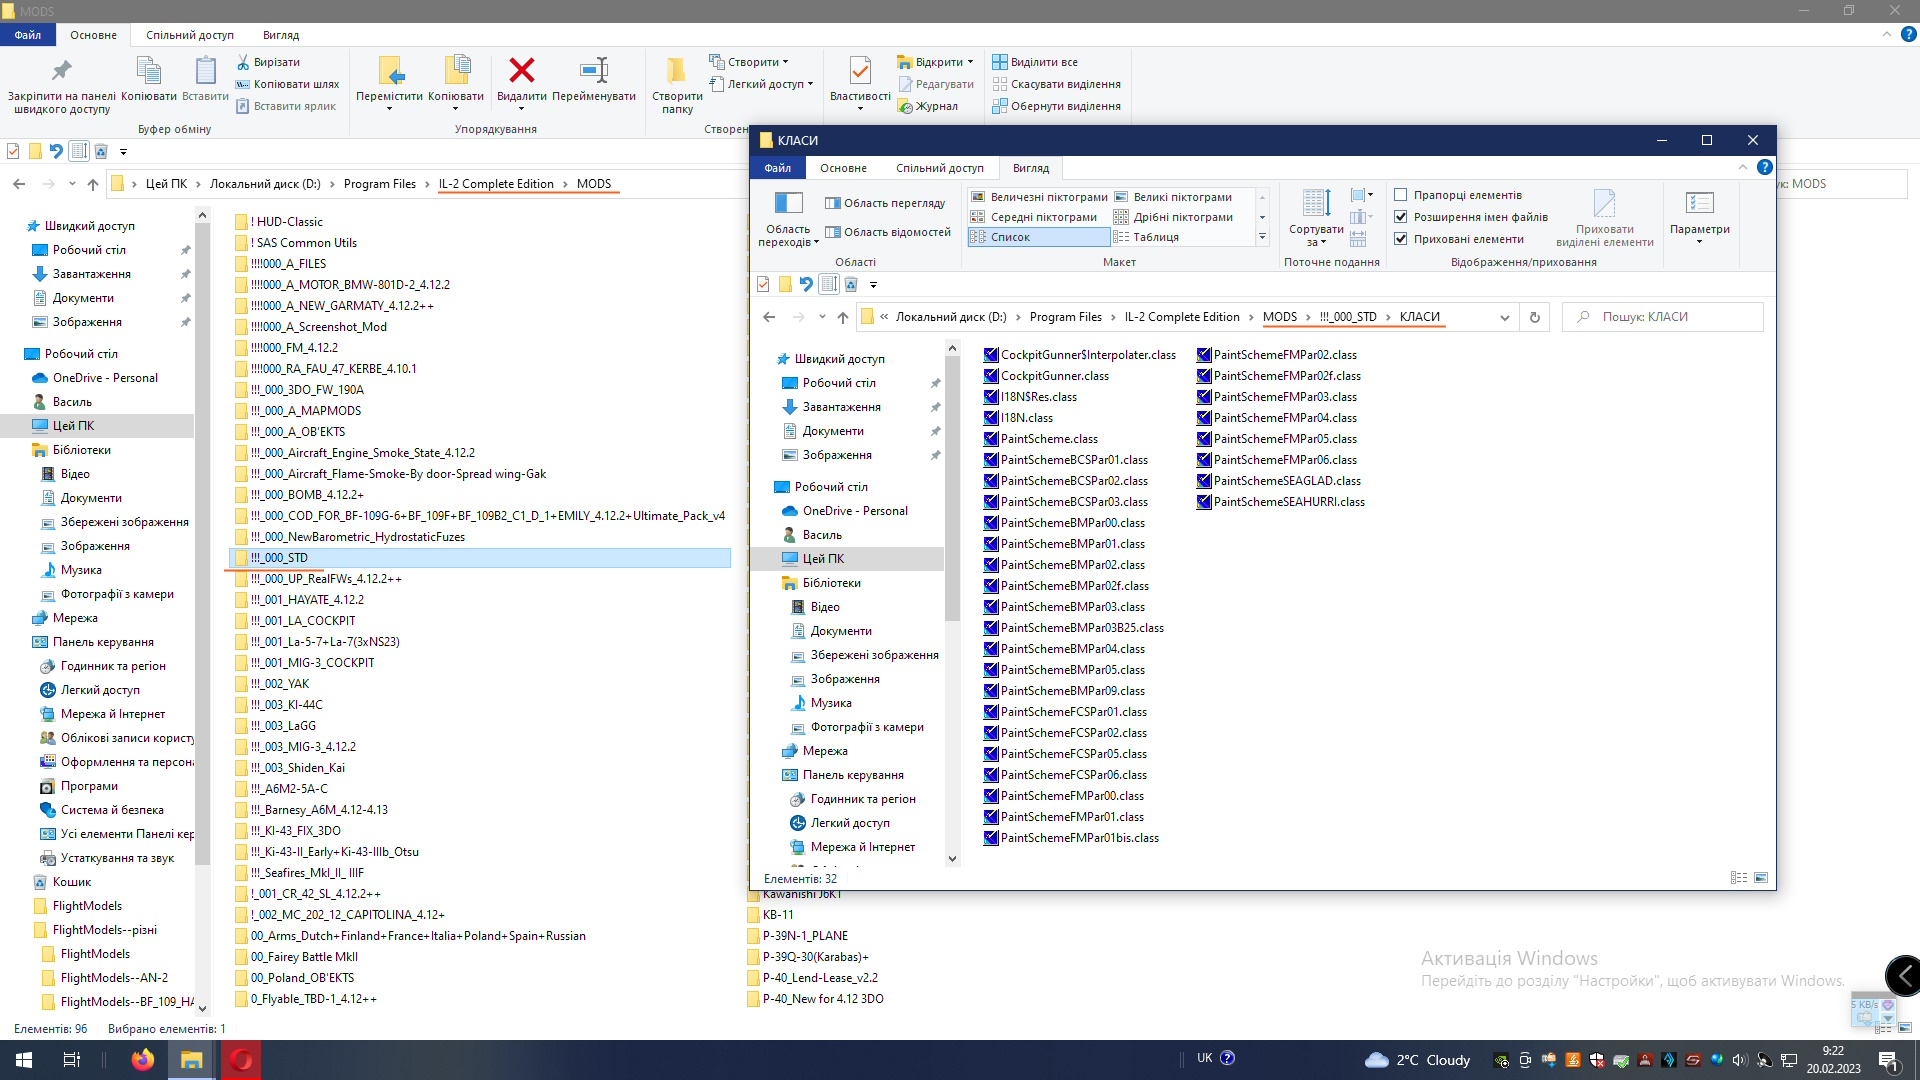The image size is (1920, 1080).
Task: Click the Create folder (Створити папку) icon
Action: pos(677,71)
